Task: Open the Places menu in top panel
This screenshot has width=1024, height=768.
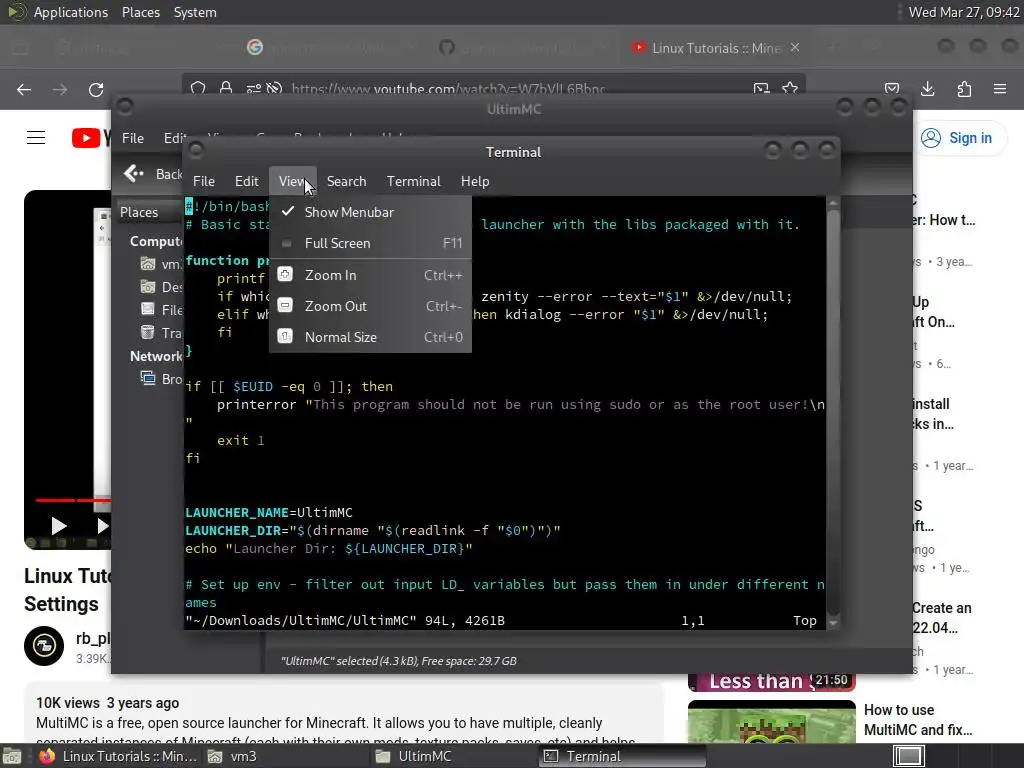Action: 140,12
